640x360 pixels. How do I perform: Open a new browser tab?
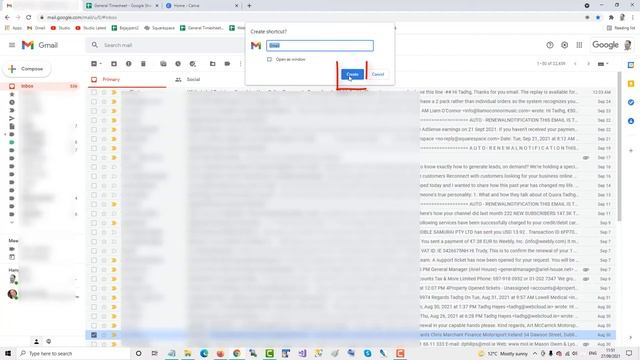249,6
